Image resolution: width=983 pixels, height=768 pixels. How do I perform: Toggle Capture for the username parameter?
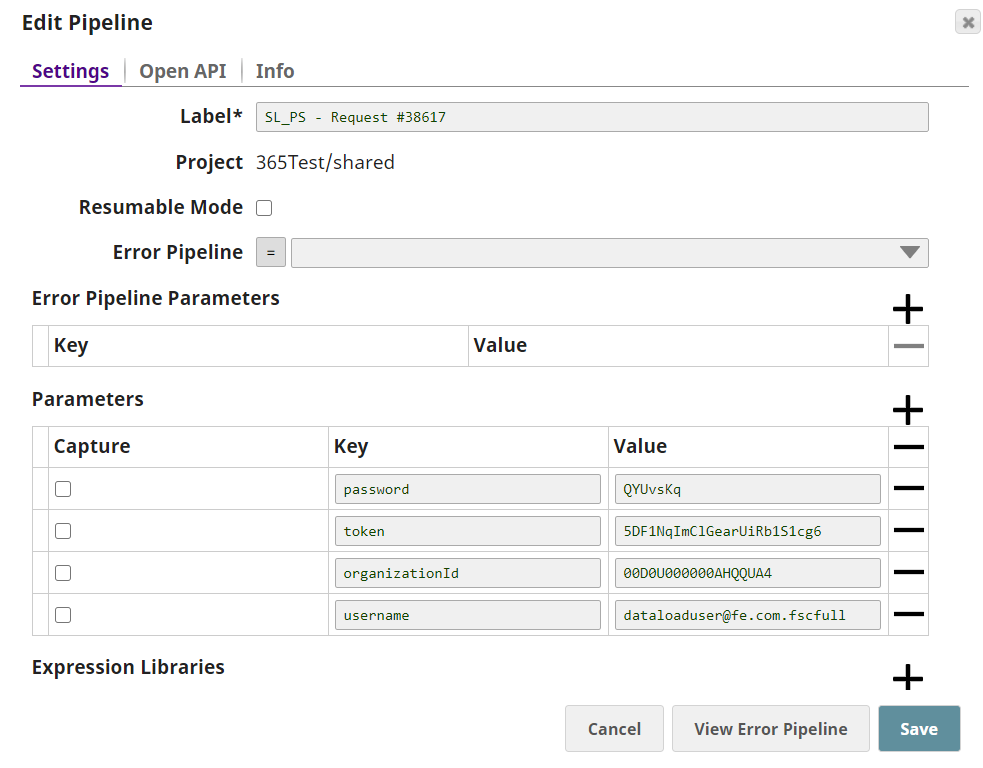pyautogui.click(x=63, y=615)
